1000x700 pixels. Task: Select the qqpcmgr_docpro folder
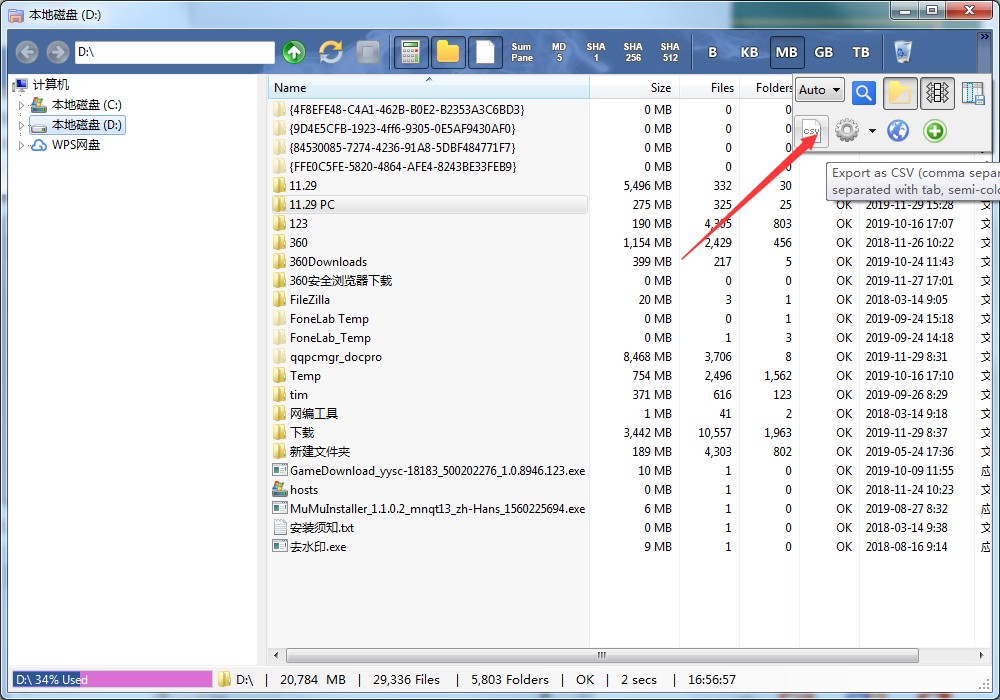pos(335,357)
